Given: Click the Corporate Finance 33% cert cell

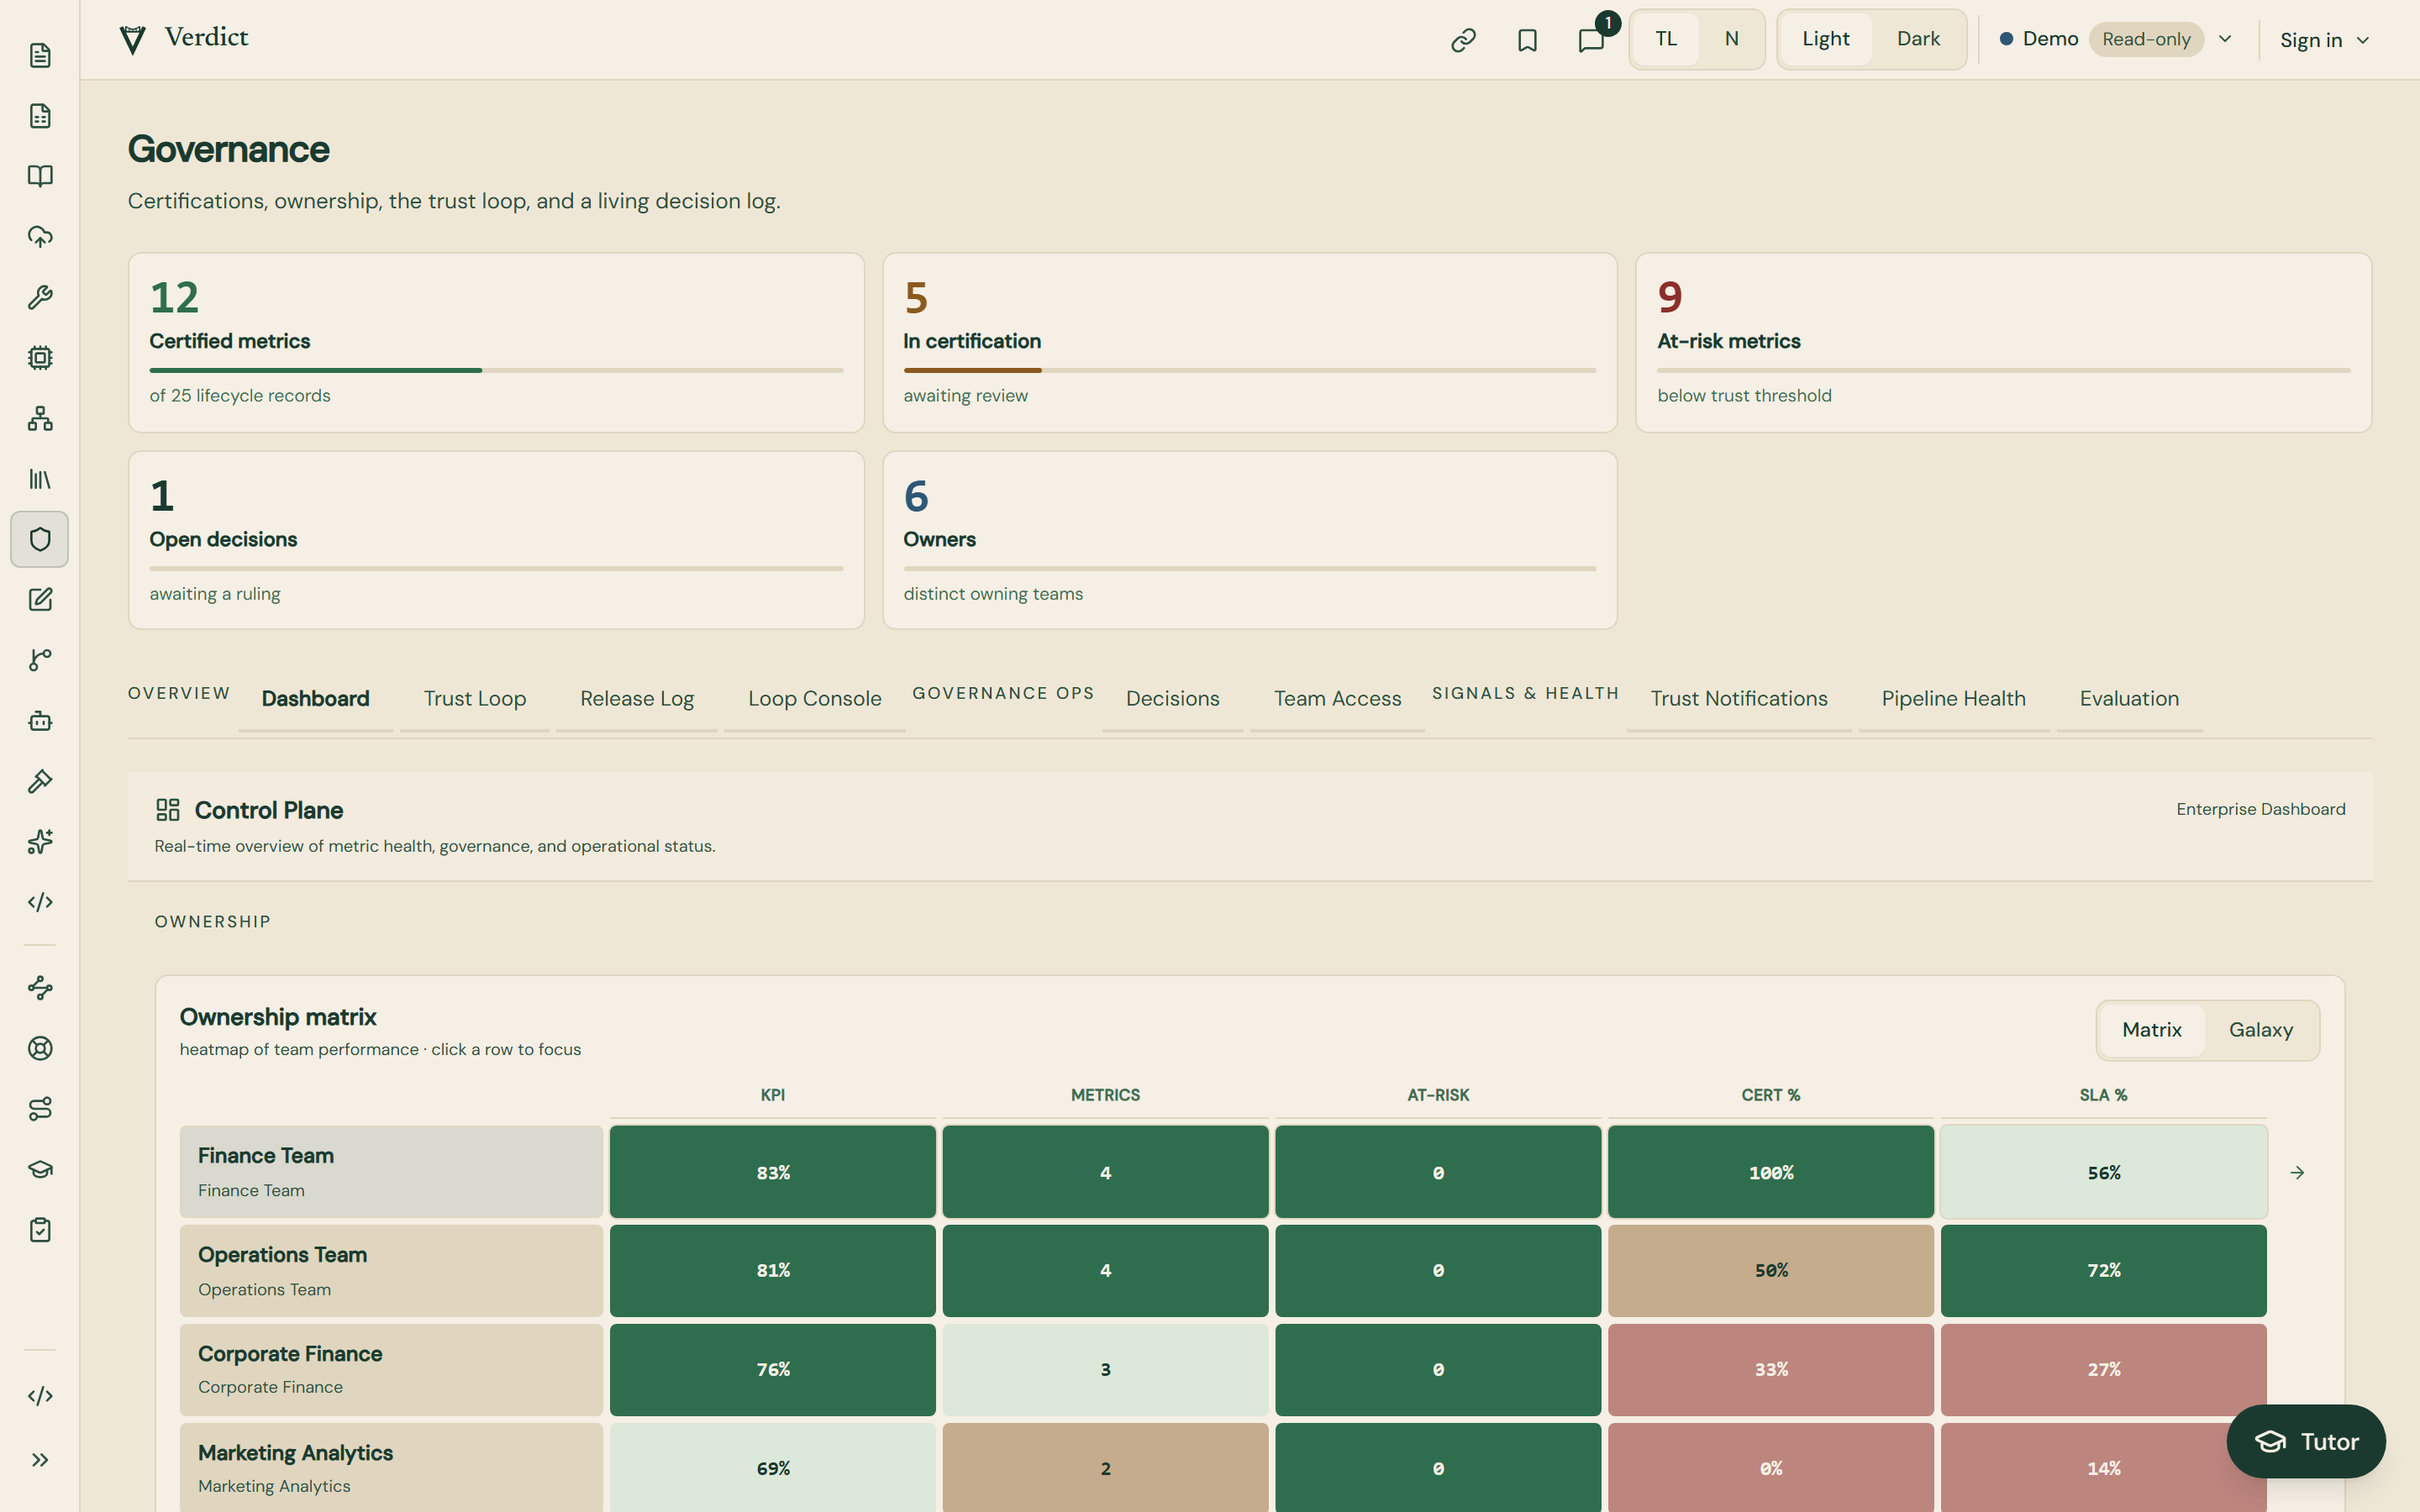Looking at the screenshot, I should [x=1770, y=1369].
